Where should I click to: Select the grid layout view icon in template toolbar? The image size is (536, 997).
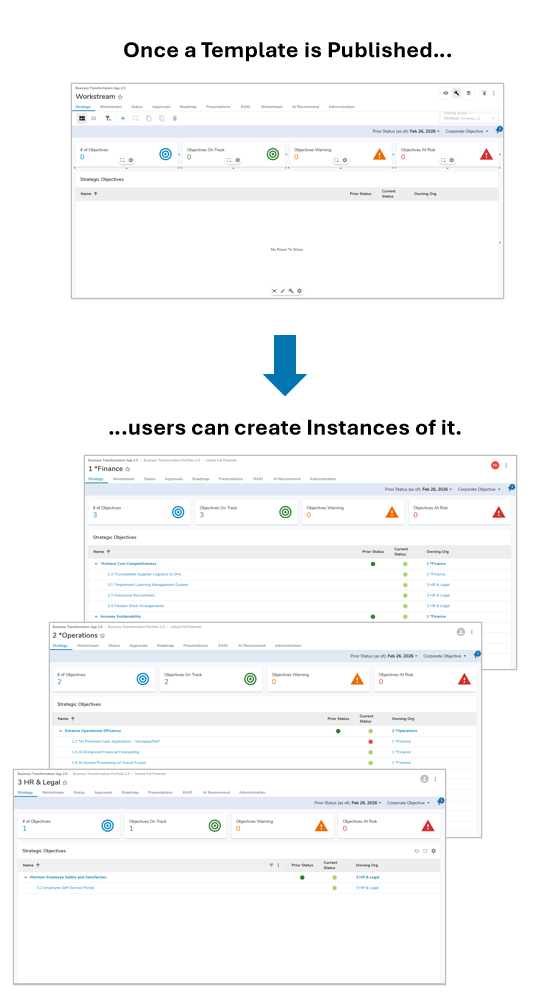82,118
